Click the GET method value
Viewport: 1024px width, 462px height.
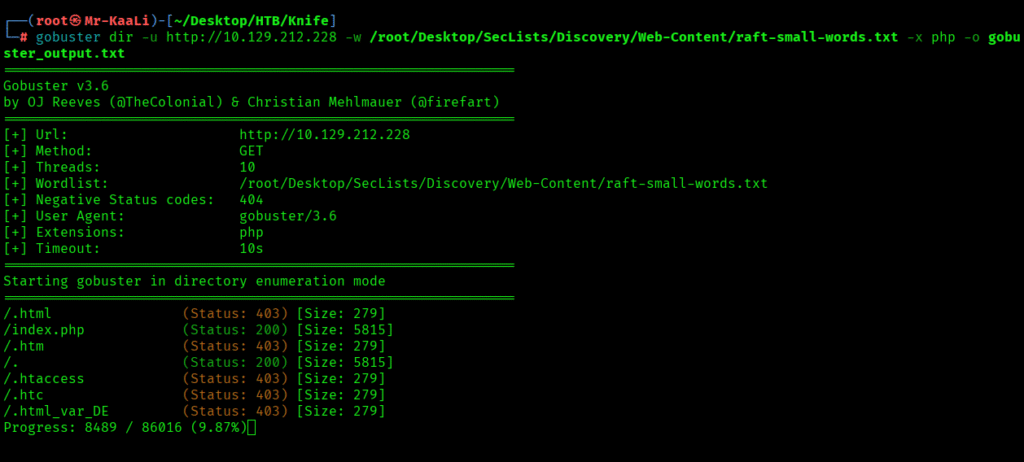pyautogui.click(x=251, y=151)
